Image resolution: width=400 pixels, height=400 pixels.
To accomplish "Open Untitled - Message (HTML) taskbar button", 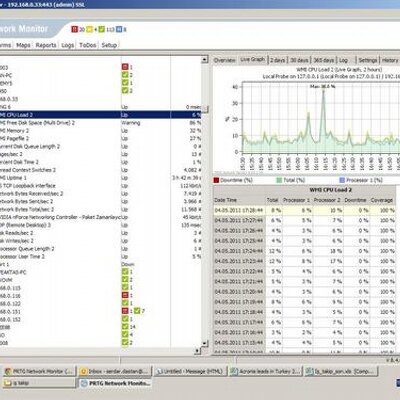I will point(191,371).
